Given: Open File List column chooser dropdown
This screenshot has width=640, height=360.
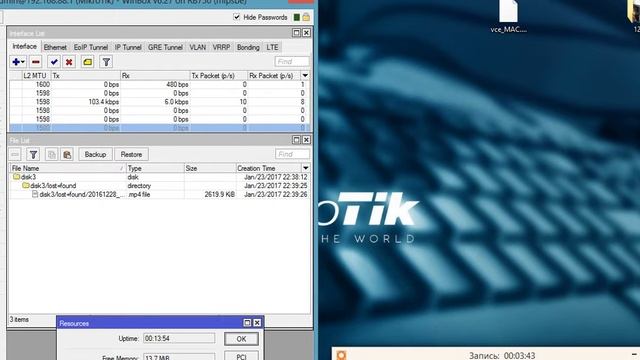Looking at the screenshot, I should 305,168.
